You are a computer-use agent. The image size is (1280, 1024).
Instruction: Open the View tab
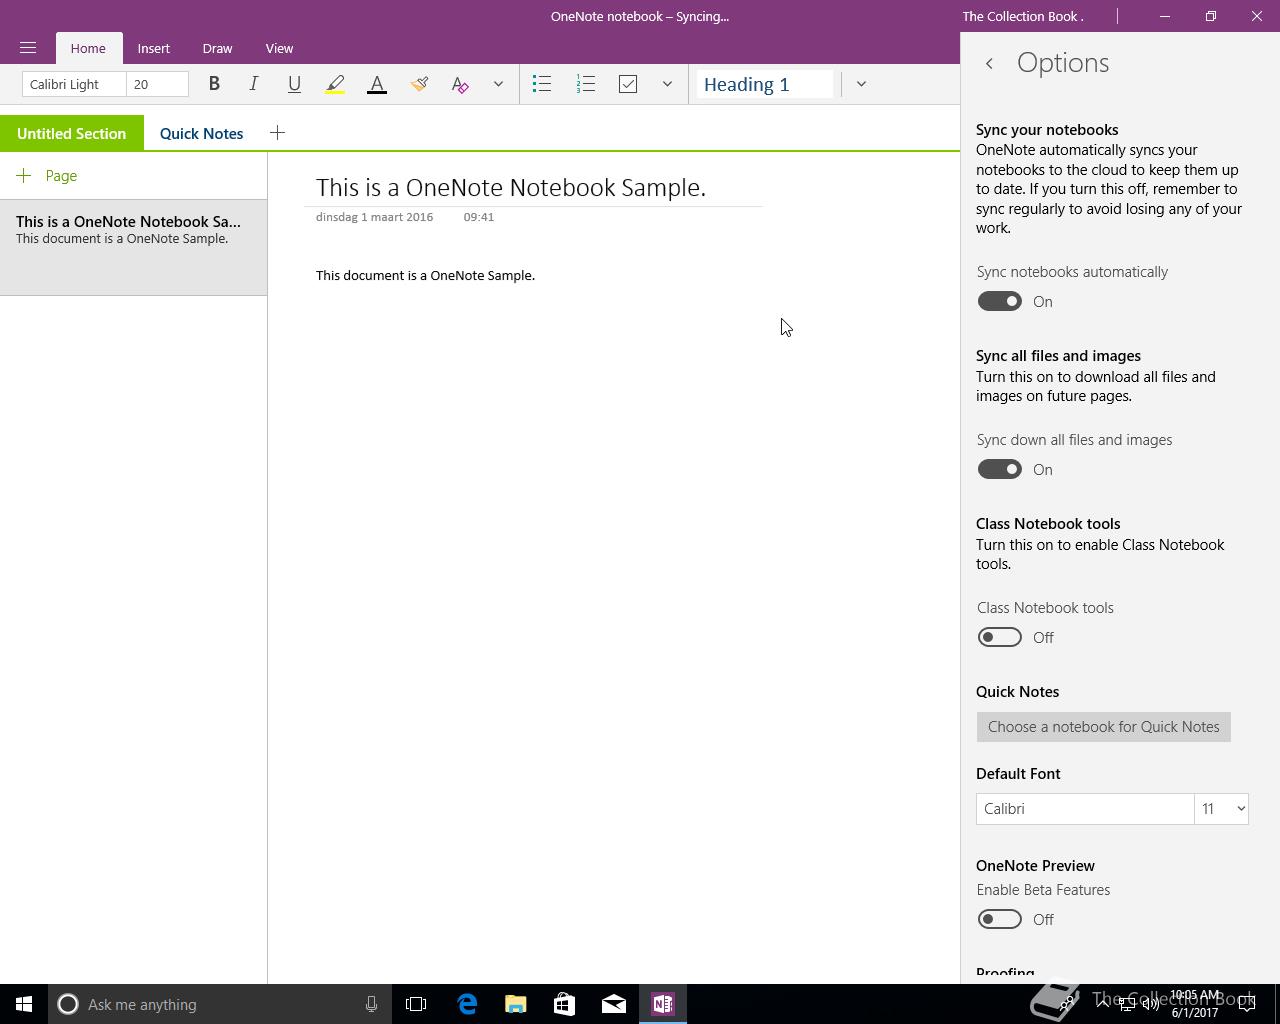pyautogui.click(x=279, y=48)
